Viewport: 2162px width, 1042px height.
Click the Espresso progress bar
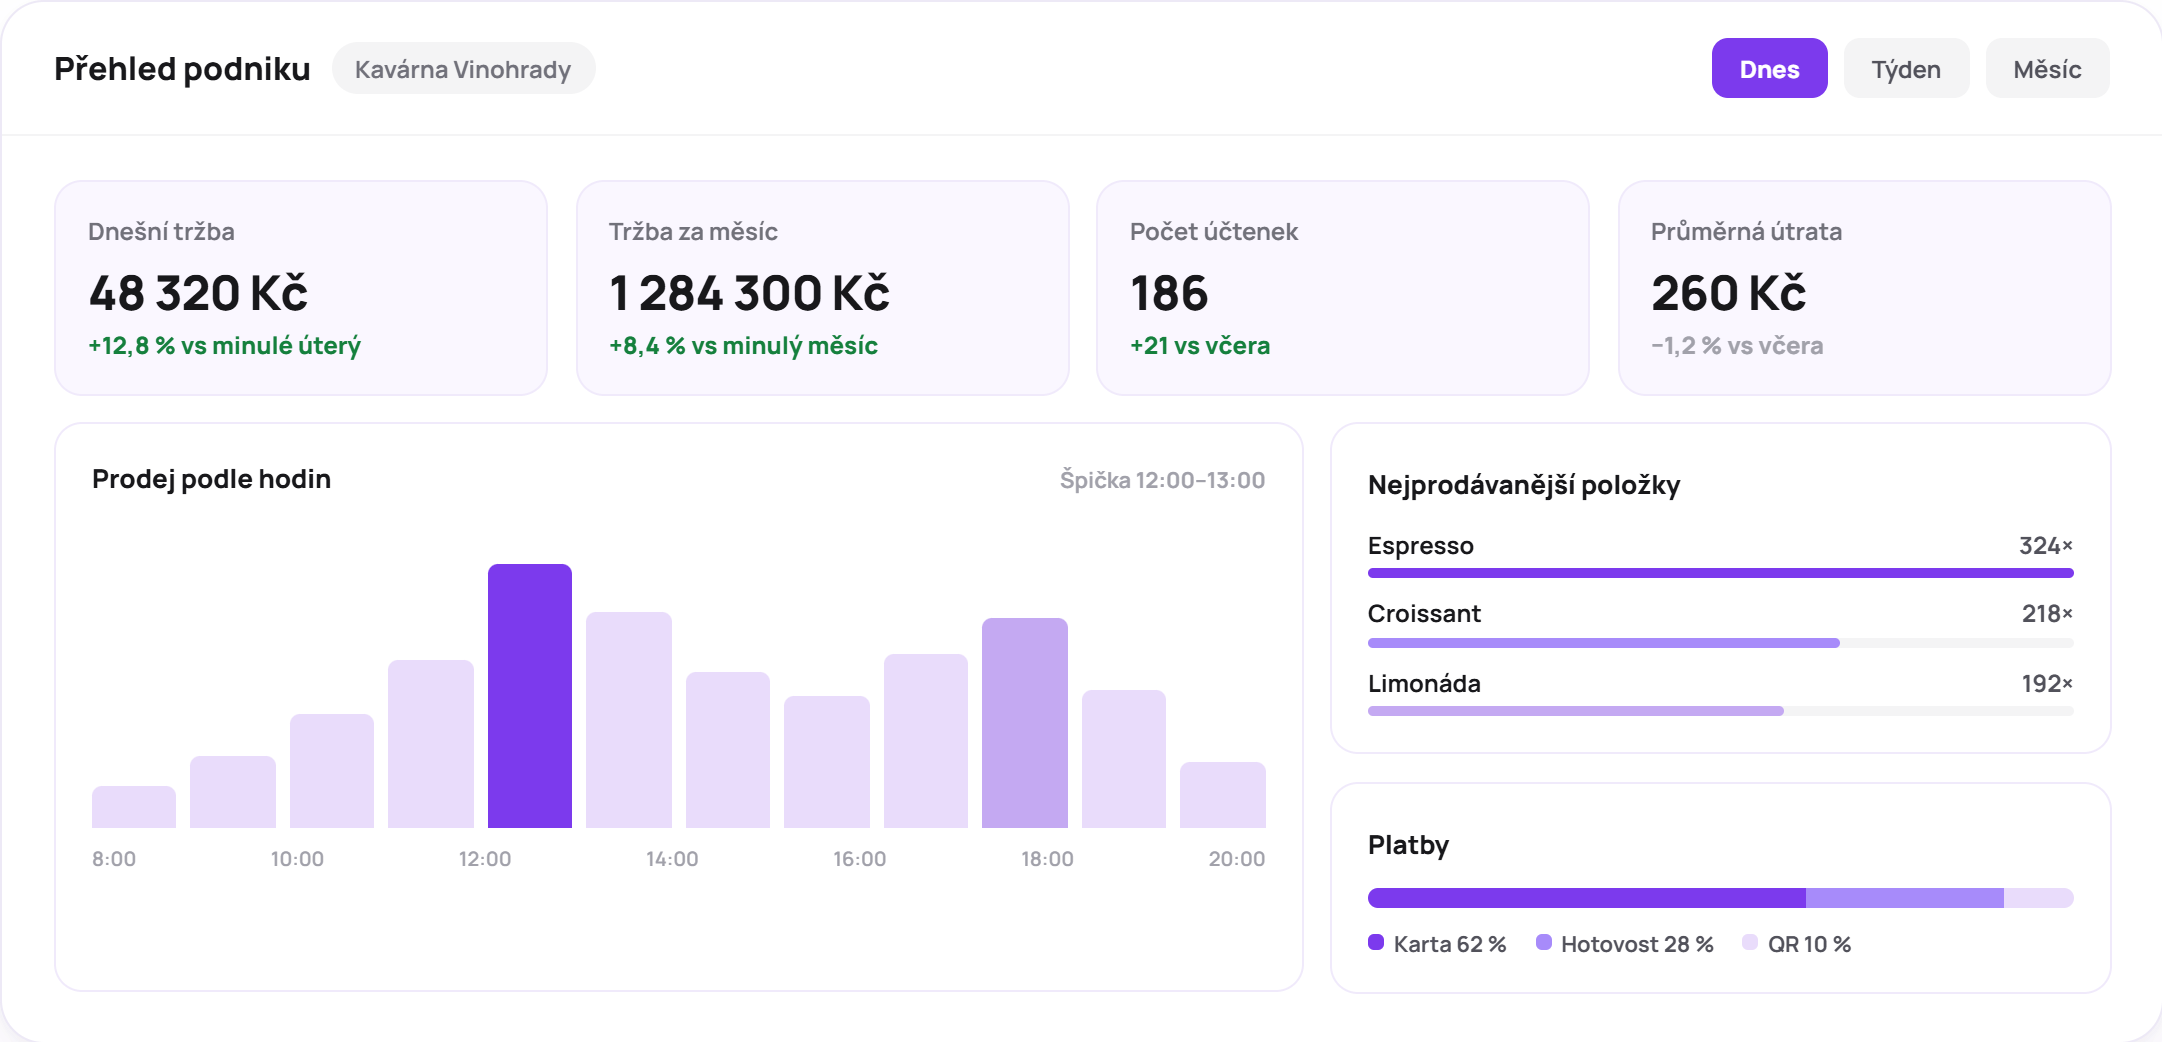1720,573
